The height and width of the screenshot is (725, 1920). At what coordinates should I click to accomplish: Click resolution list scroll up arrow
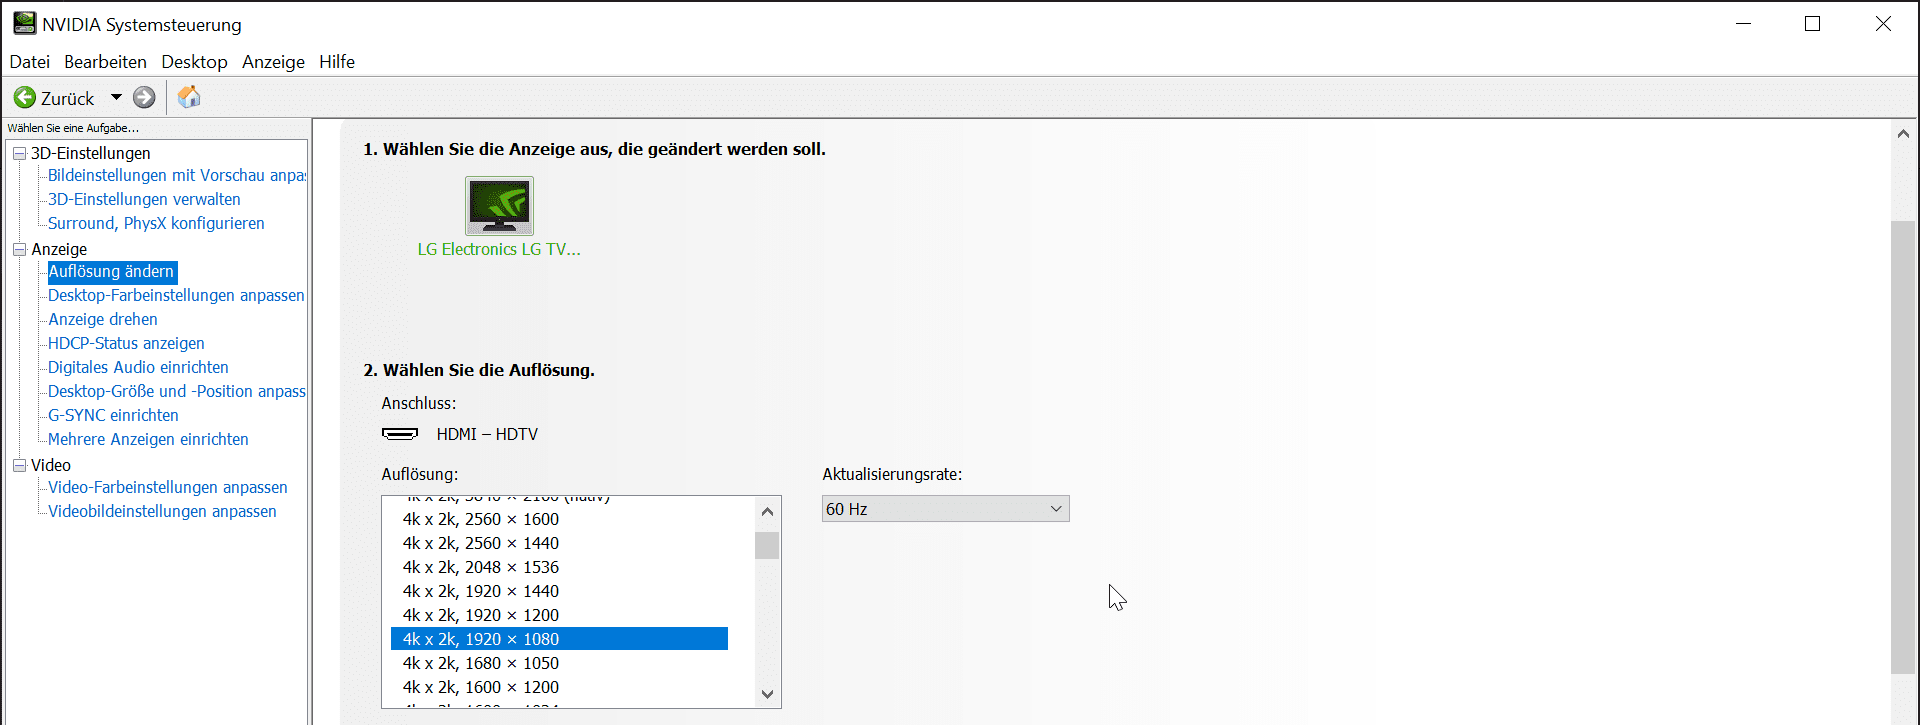pos(767,511)
